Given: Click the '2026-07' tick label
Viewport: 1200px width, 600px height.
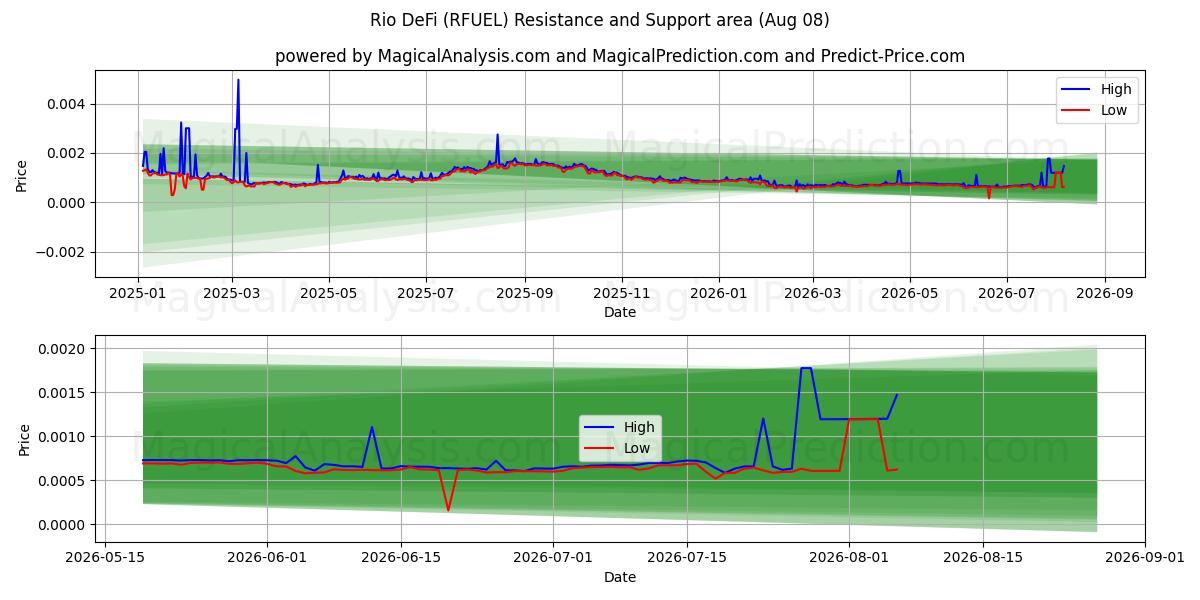Looking at the screenshot, I should [1008, 293].
